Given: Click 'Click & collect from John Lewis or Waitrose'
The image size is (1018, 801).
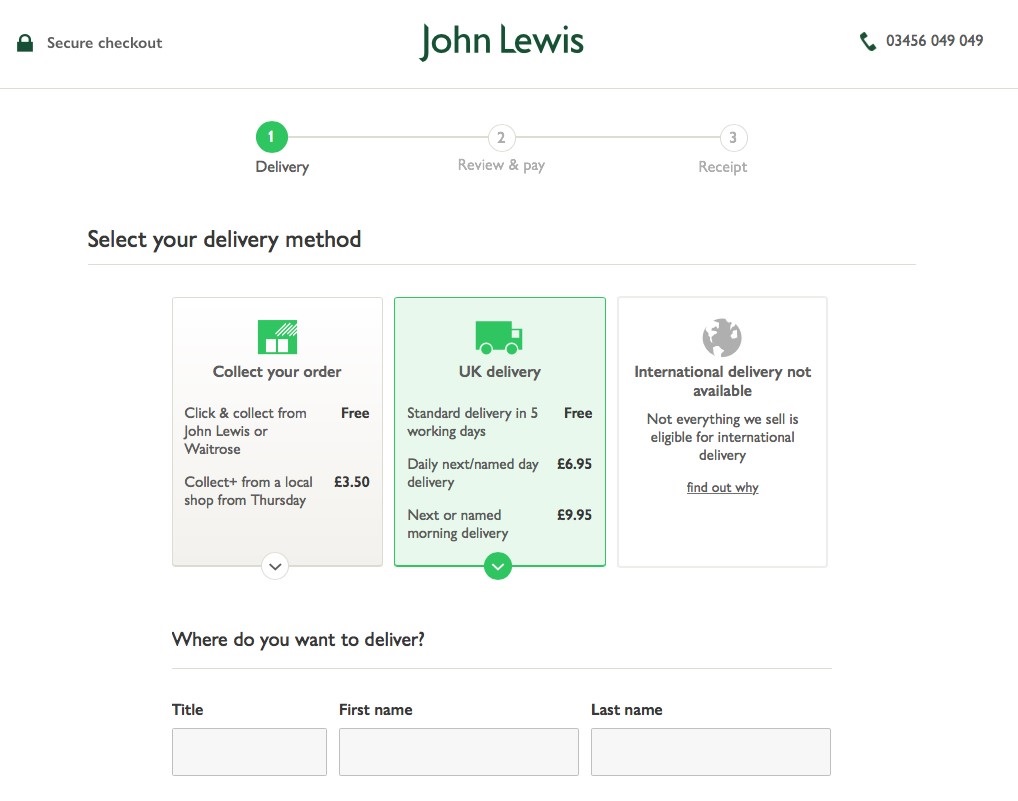Looking at the screenshot, I should pos(245,431).
